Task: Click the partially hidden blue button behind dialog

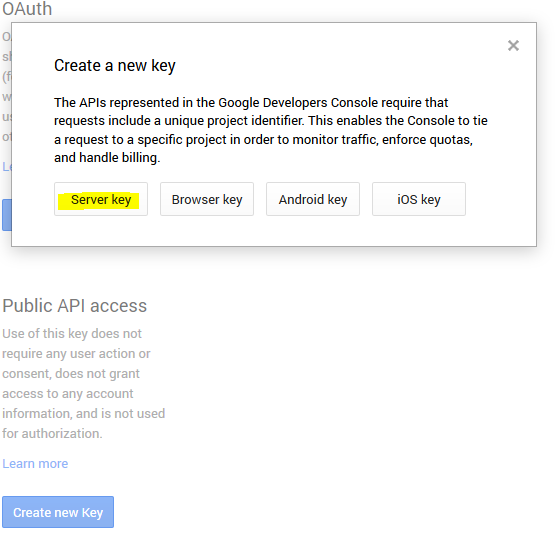Action: 6,215
